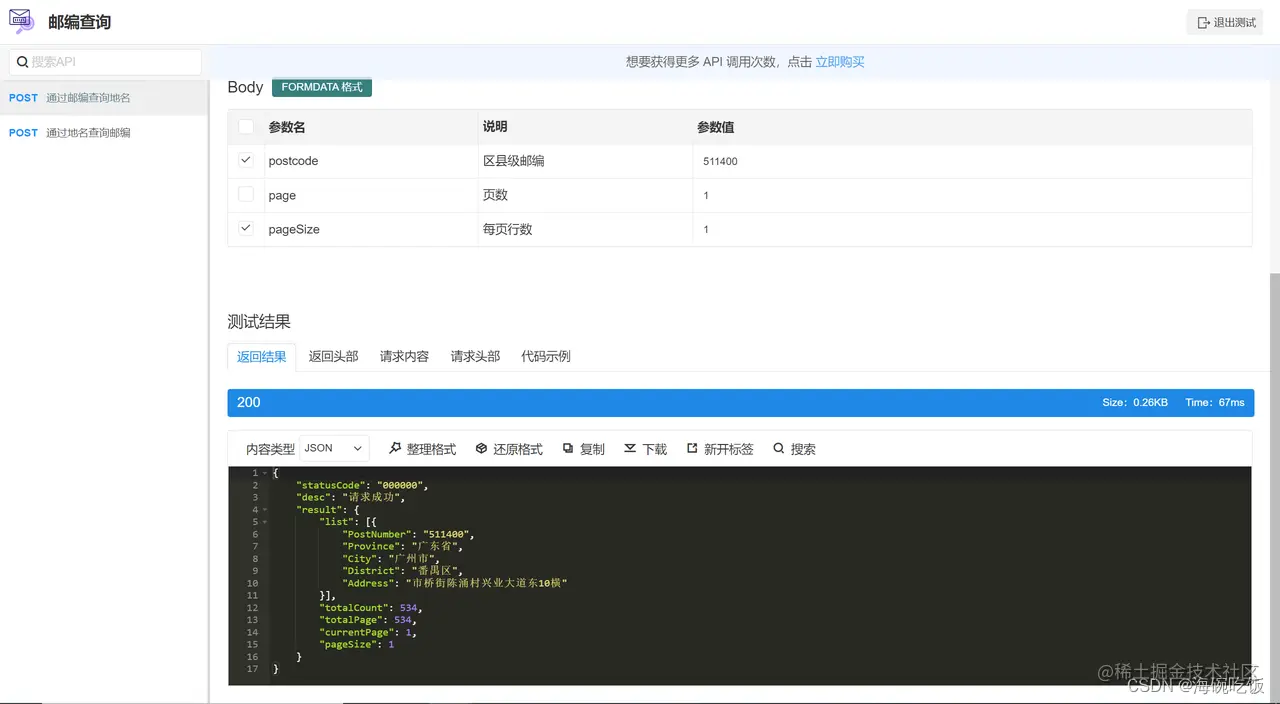The width and height of the screenshot is (1280, 704).
Task: Collapse the "result" object fold at line 4
Action: (265, 510)
